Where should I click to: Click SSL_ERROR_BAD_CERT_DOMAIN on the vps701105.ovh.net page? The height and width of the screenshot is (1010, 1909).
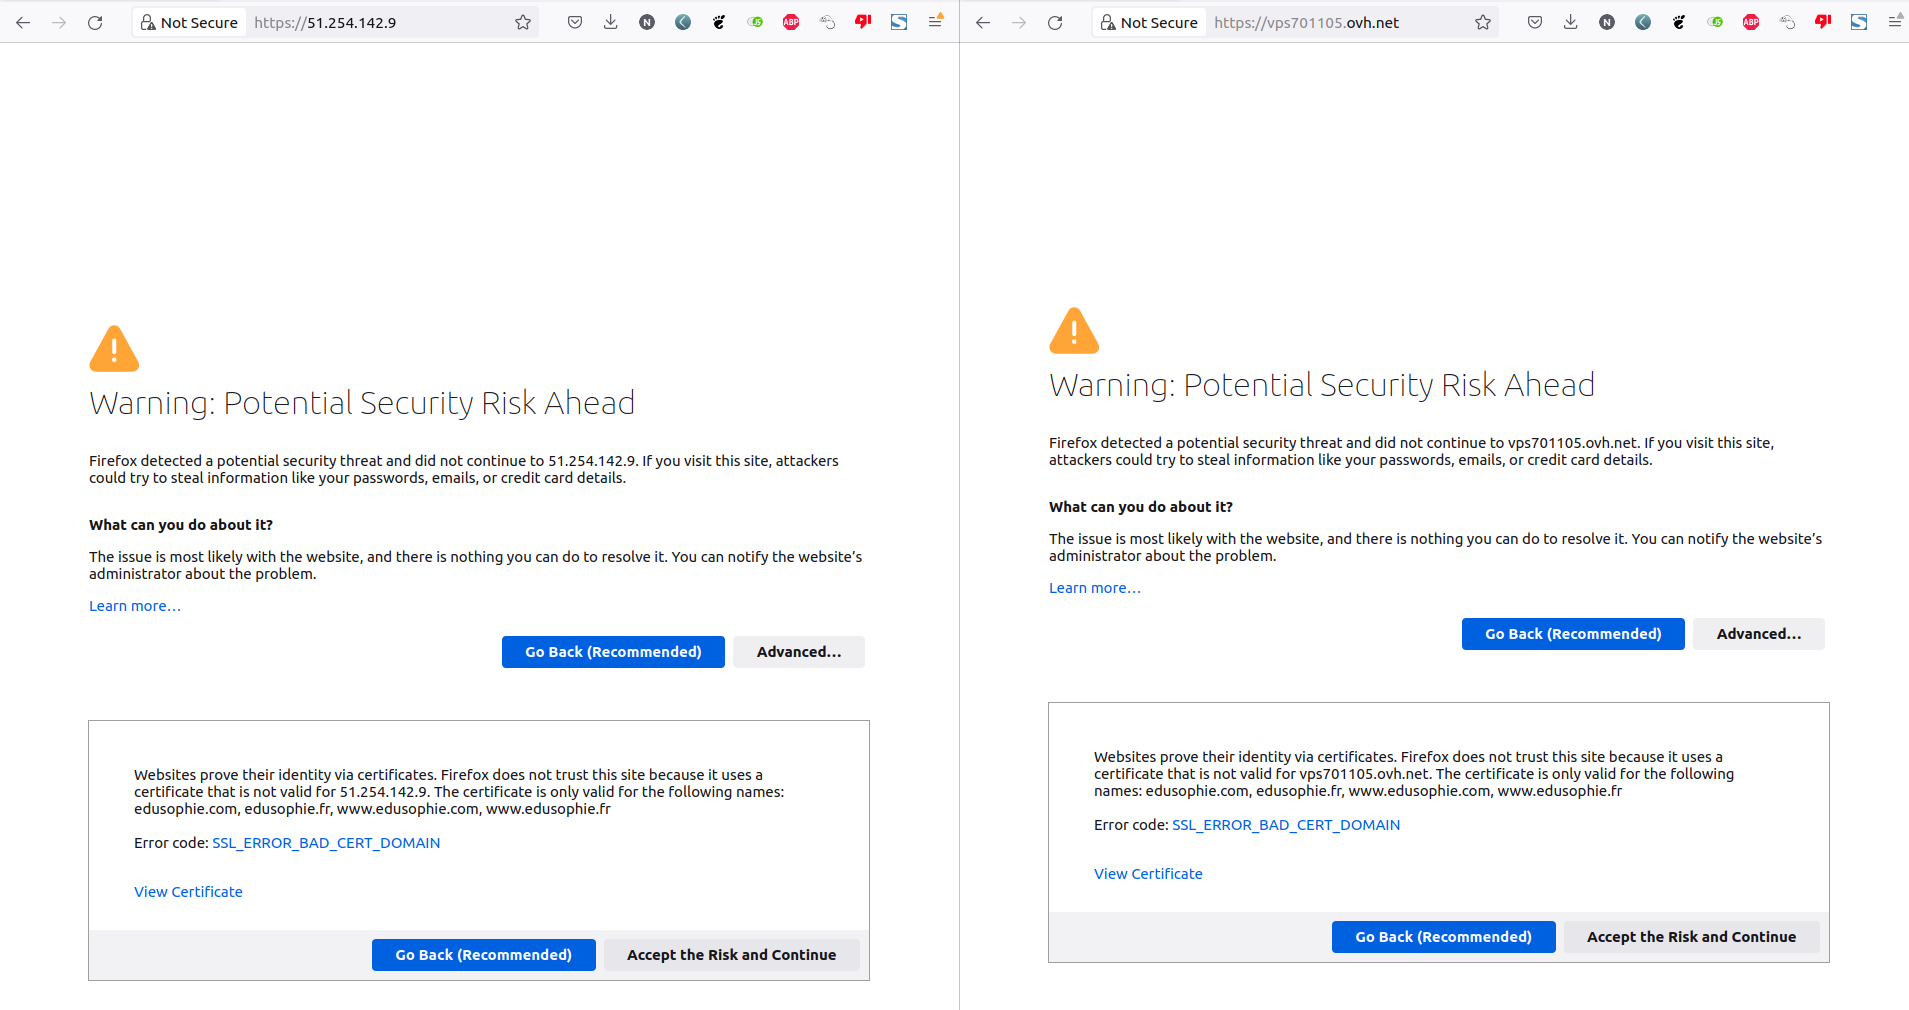tap(1286, 825)
